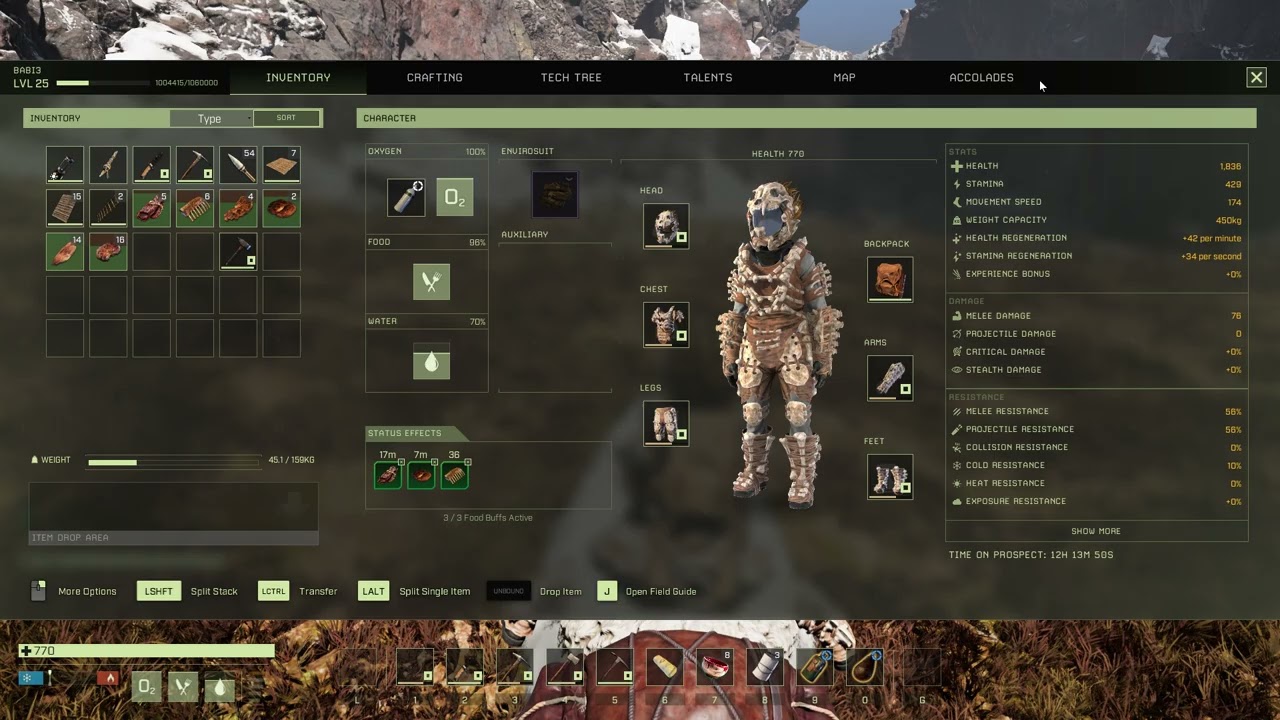The image size is (1280, 720).
Task: Click the Split Stack hint
Action: click(x=187, y=591)
